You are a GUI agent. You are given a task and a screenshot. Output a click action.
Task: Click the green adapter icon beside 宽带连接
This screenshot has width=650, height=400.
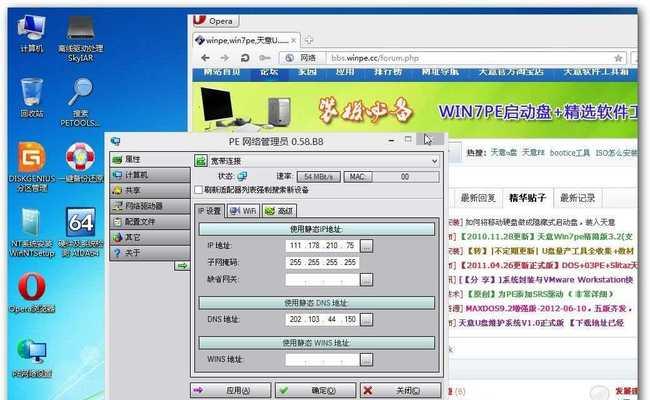tap(201, 160)
